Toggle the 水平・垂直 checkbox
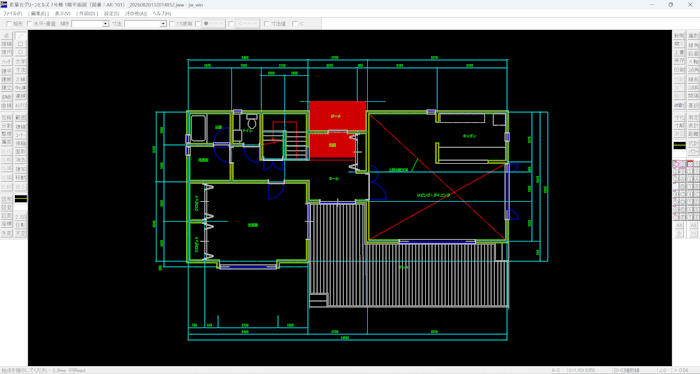The height and width of the screenshot is (374, 700). click(x=30, y=24)
